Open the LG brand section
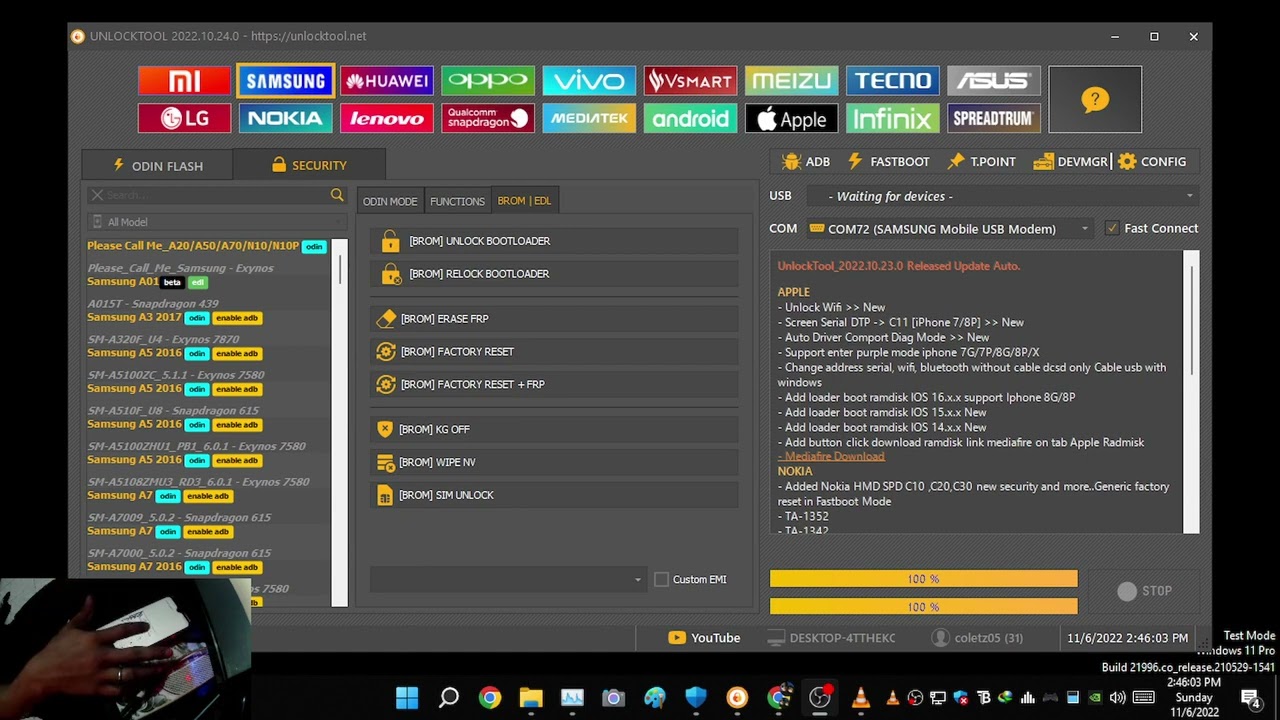Screen dimensions: 1280x720 (184, 118)
